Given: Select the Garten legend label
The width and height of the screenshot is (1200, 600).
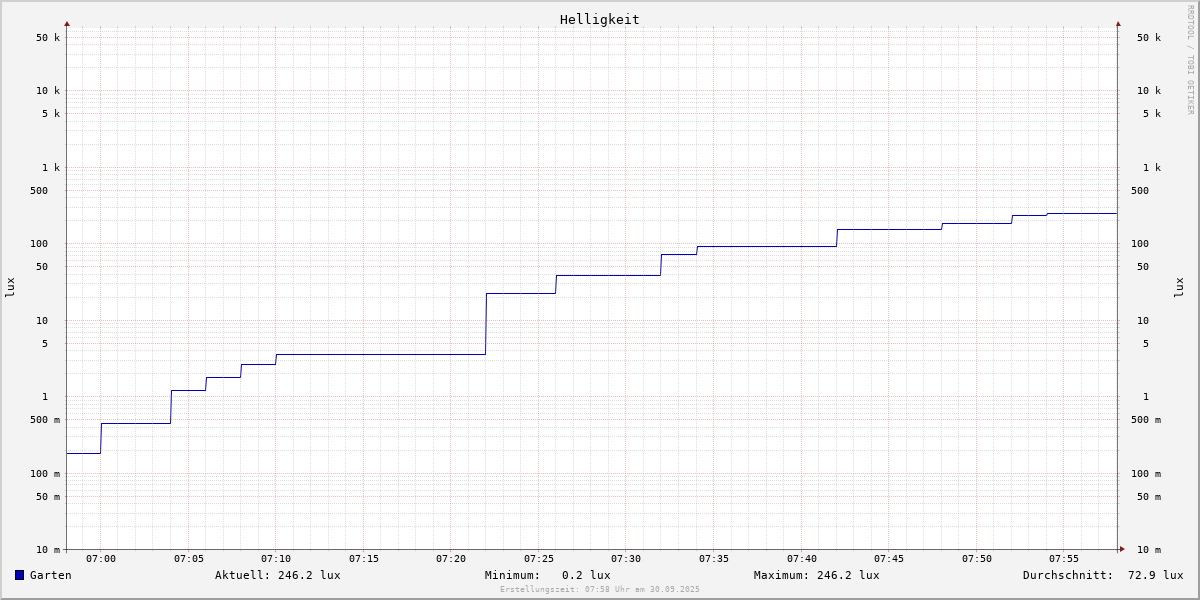Looking at the screenshot, I should click(x=50, y=575).
